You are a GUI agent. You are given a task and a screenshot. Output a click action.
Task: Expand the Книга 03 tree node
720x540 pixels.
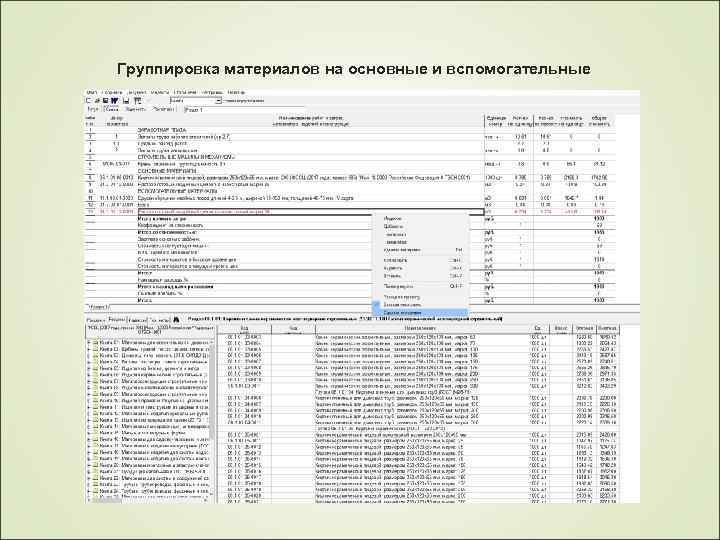click(x=89, y=356)
